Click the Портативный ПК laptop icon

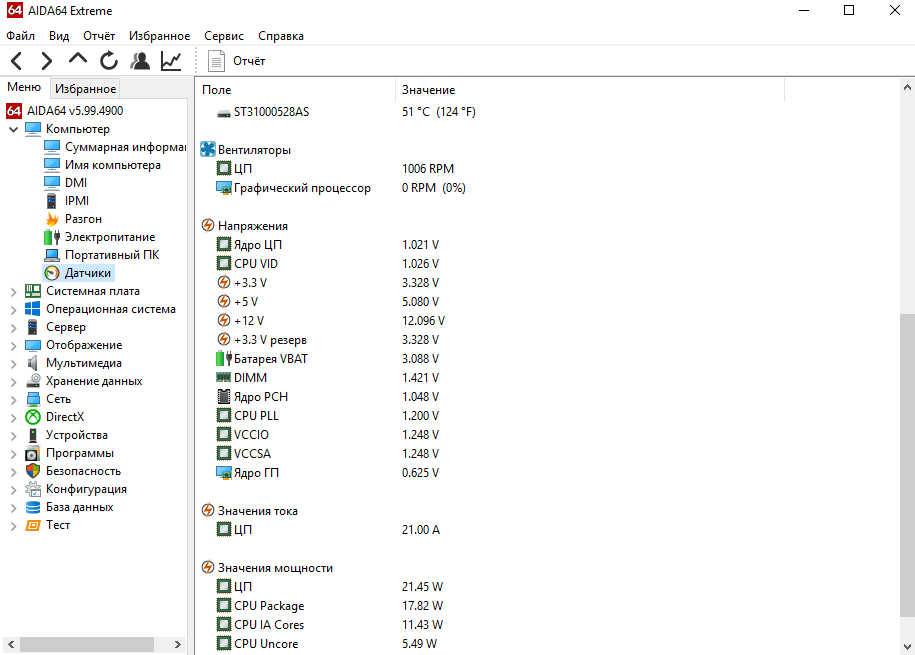pos(52,255)
